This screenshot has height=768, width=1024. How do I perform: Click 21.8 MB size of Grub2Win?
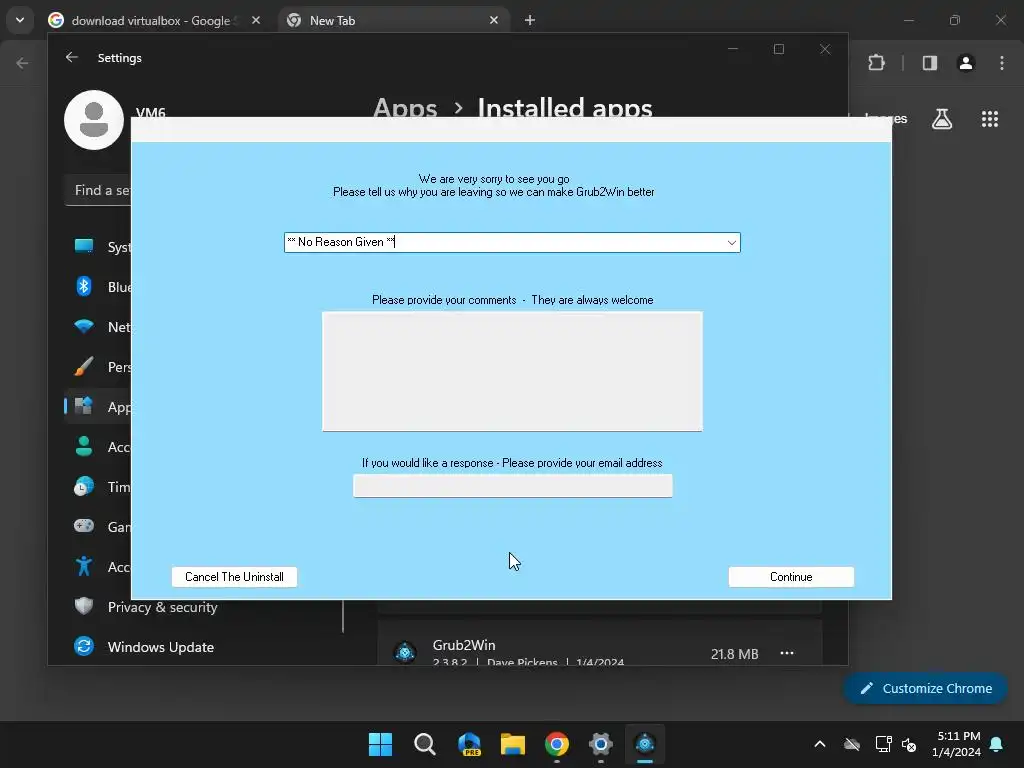(x=735, y=654)
